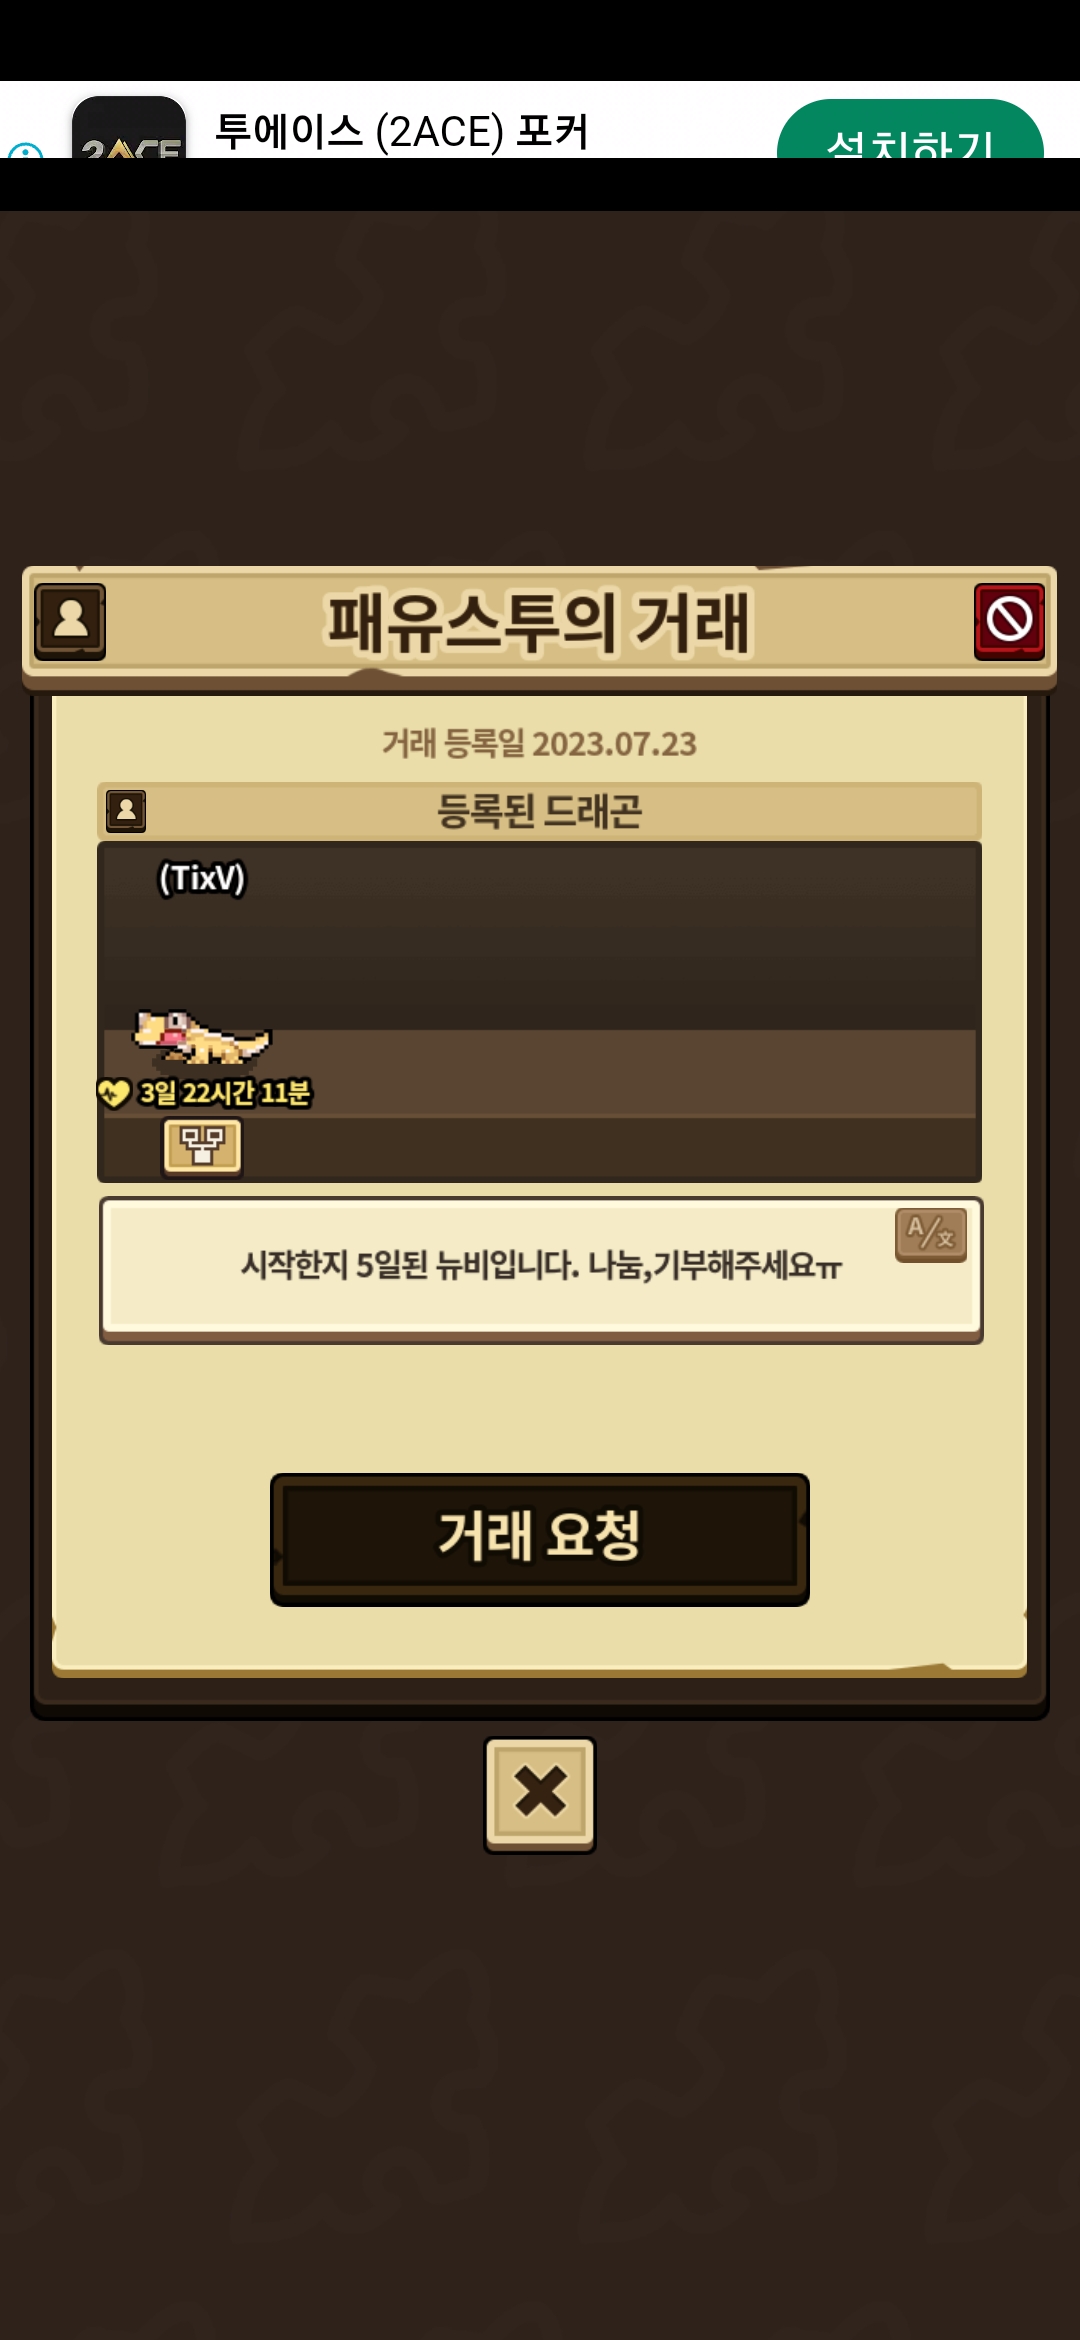Open the ad info icon
The height and width of the screenshot is (2340, 1080).
point(25,150)
